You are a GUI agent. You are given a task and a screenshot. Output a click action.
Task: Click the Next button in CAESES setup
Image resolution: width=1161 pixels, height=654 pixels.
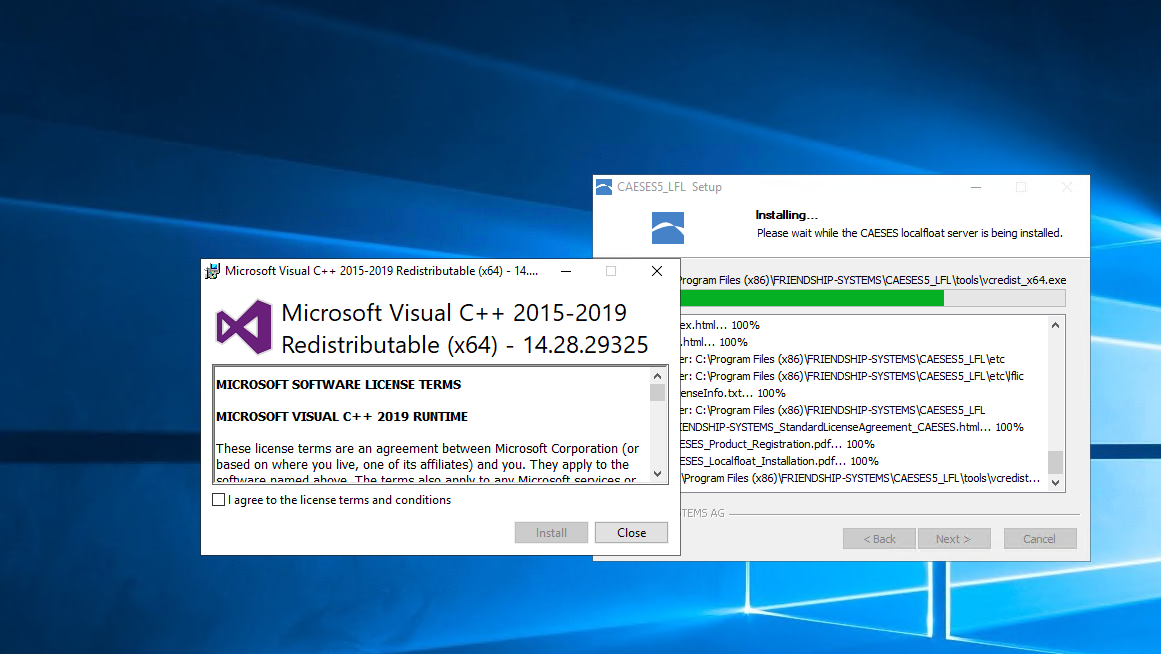[x=954, y=539]
